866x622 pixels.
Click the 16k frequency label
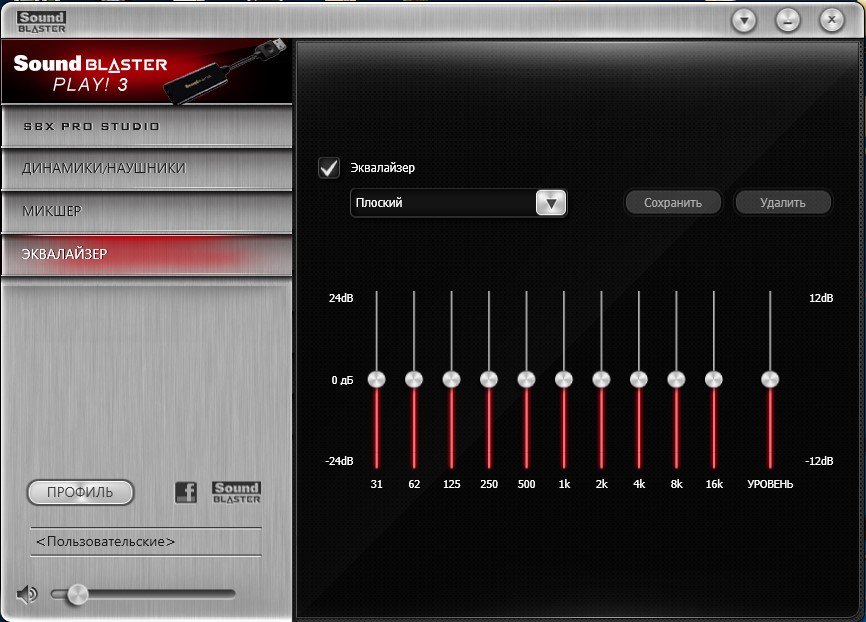coord(714,484)
